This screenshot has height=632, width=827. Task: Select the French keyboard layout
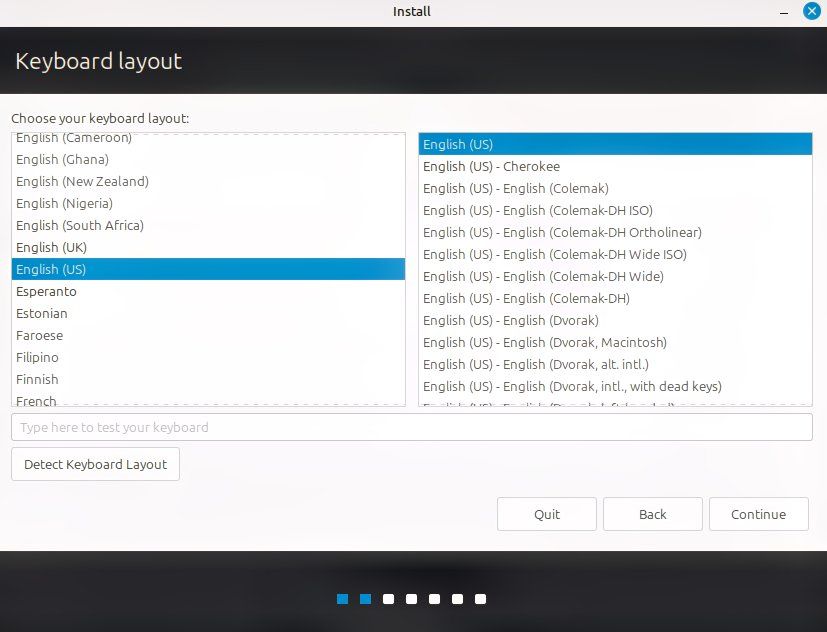36,400
